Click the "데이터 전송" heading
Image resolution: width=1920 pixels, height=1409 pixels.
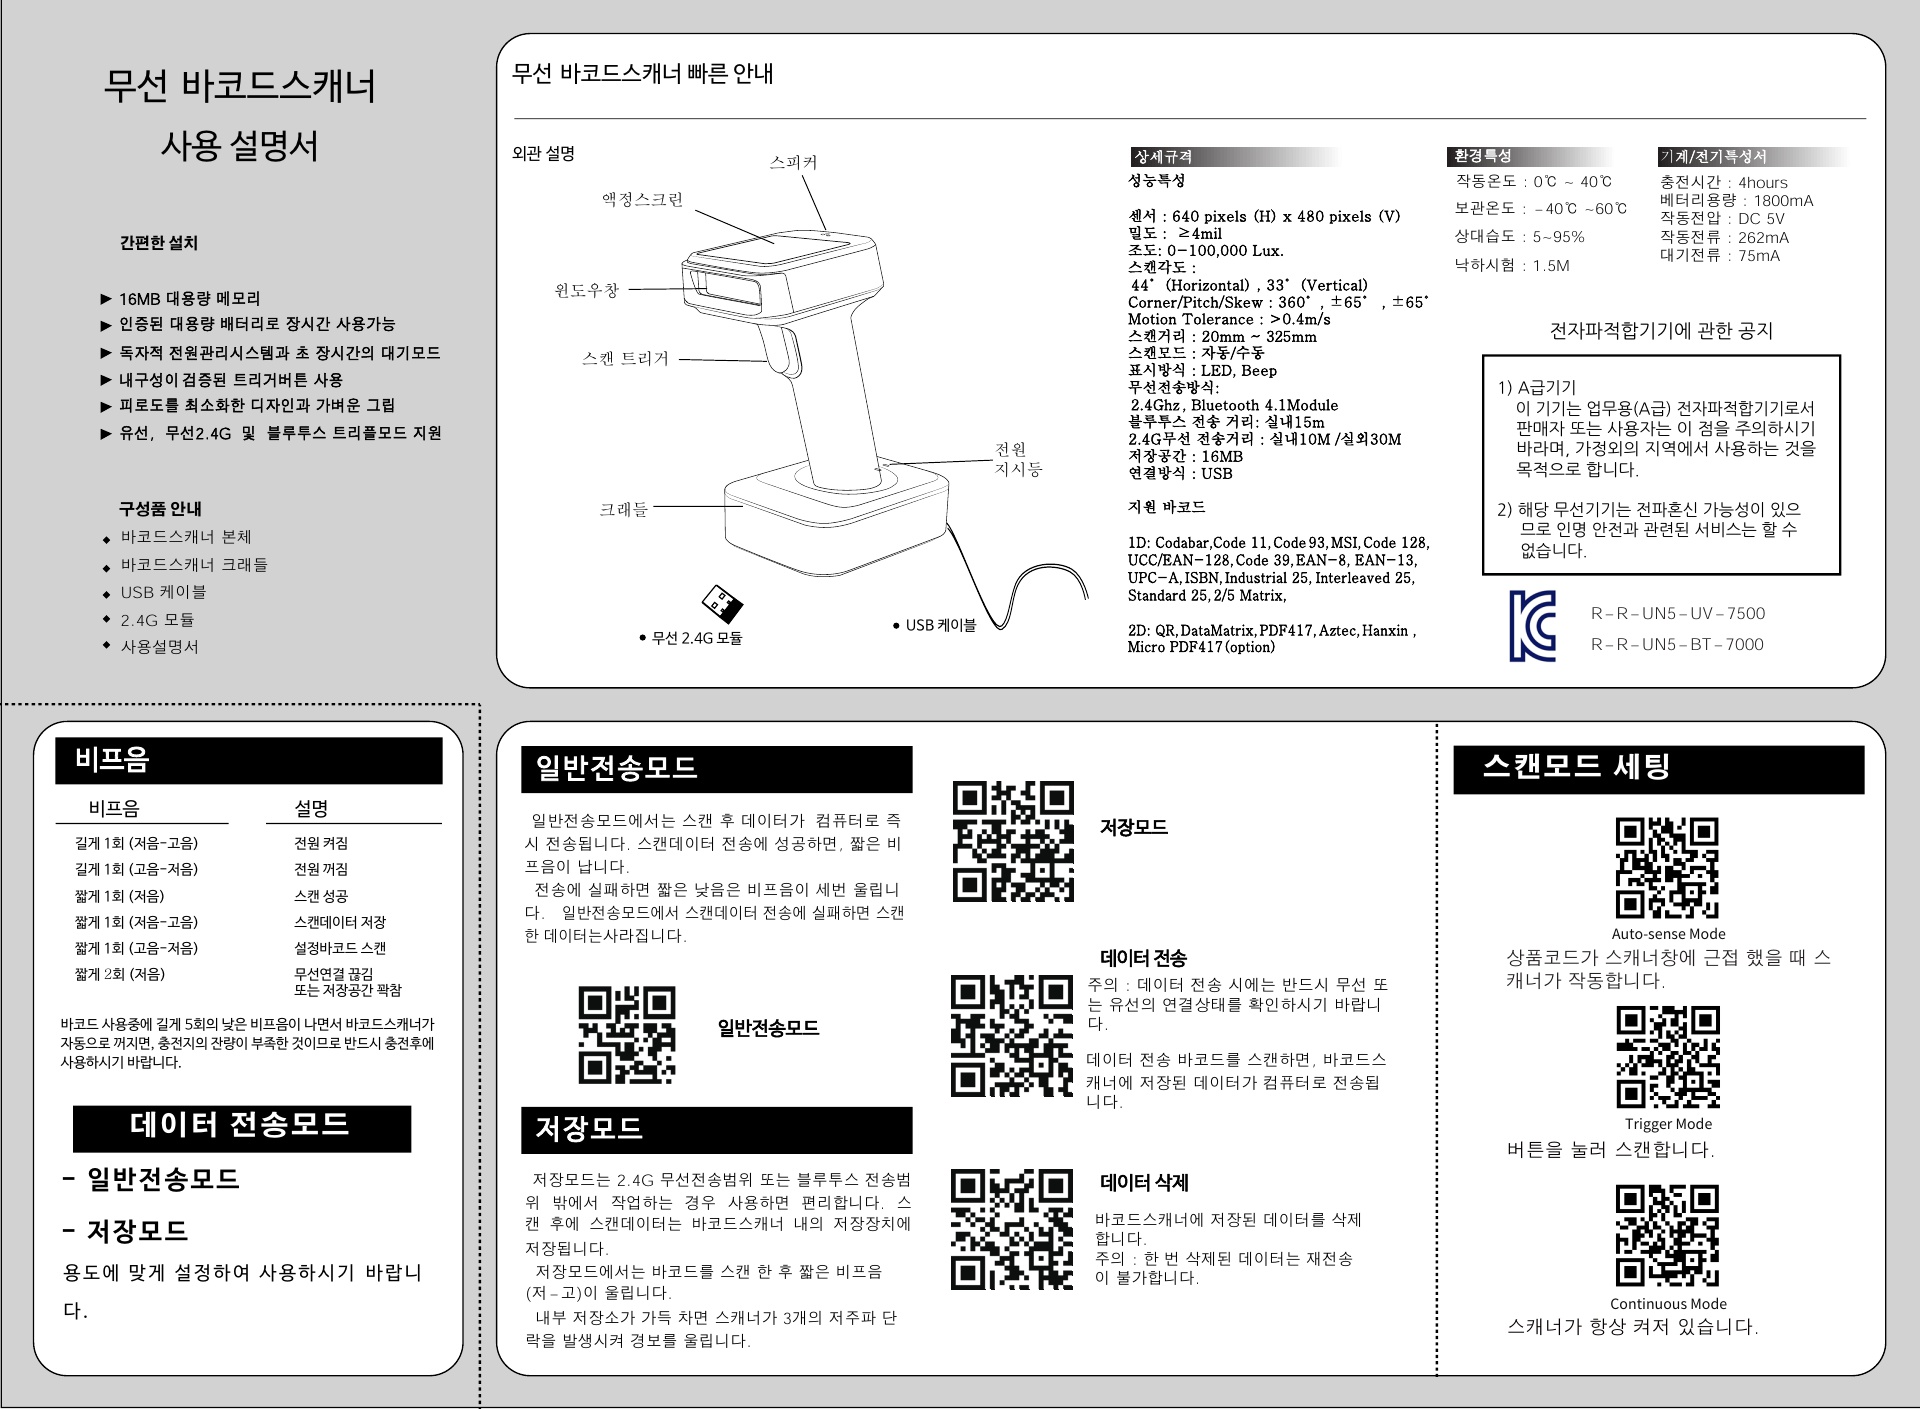1143,958
